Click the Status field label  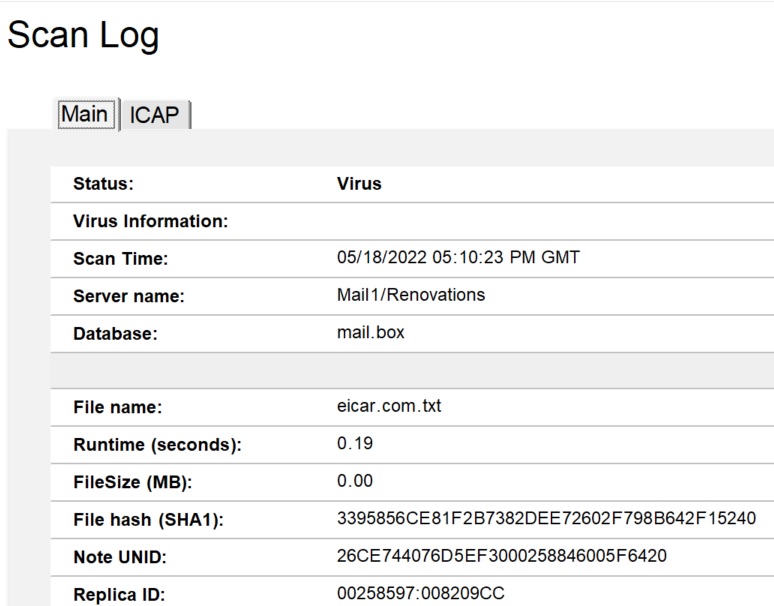click(x=103, y=184)
